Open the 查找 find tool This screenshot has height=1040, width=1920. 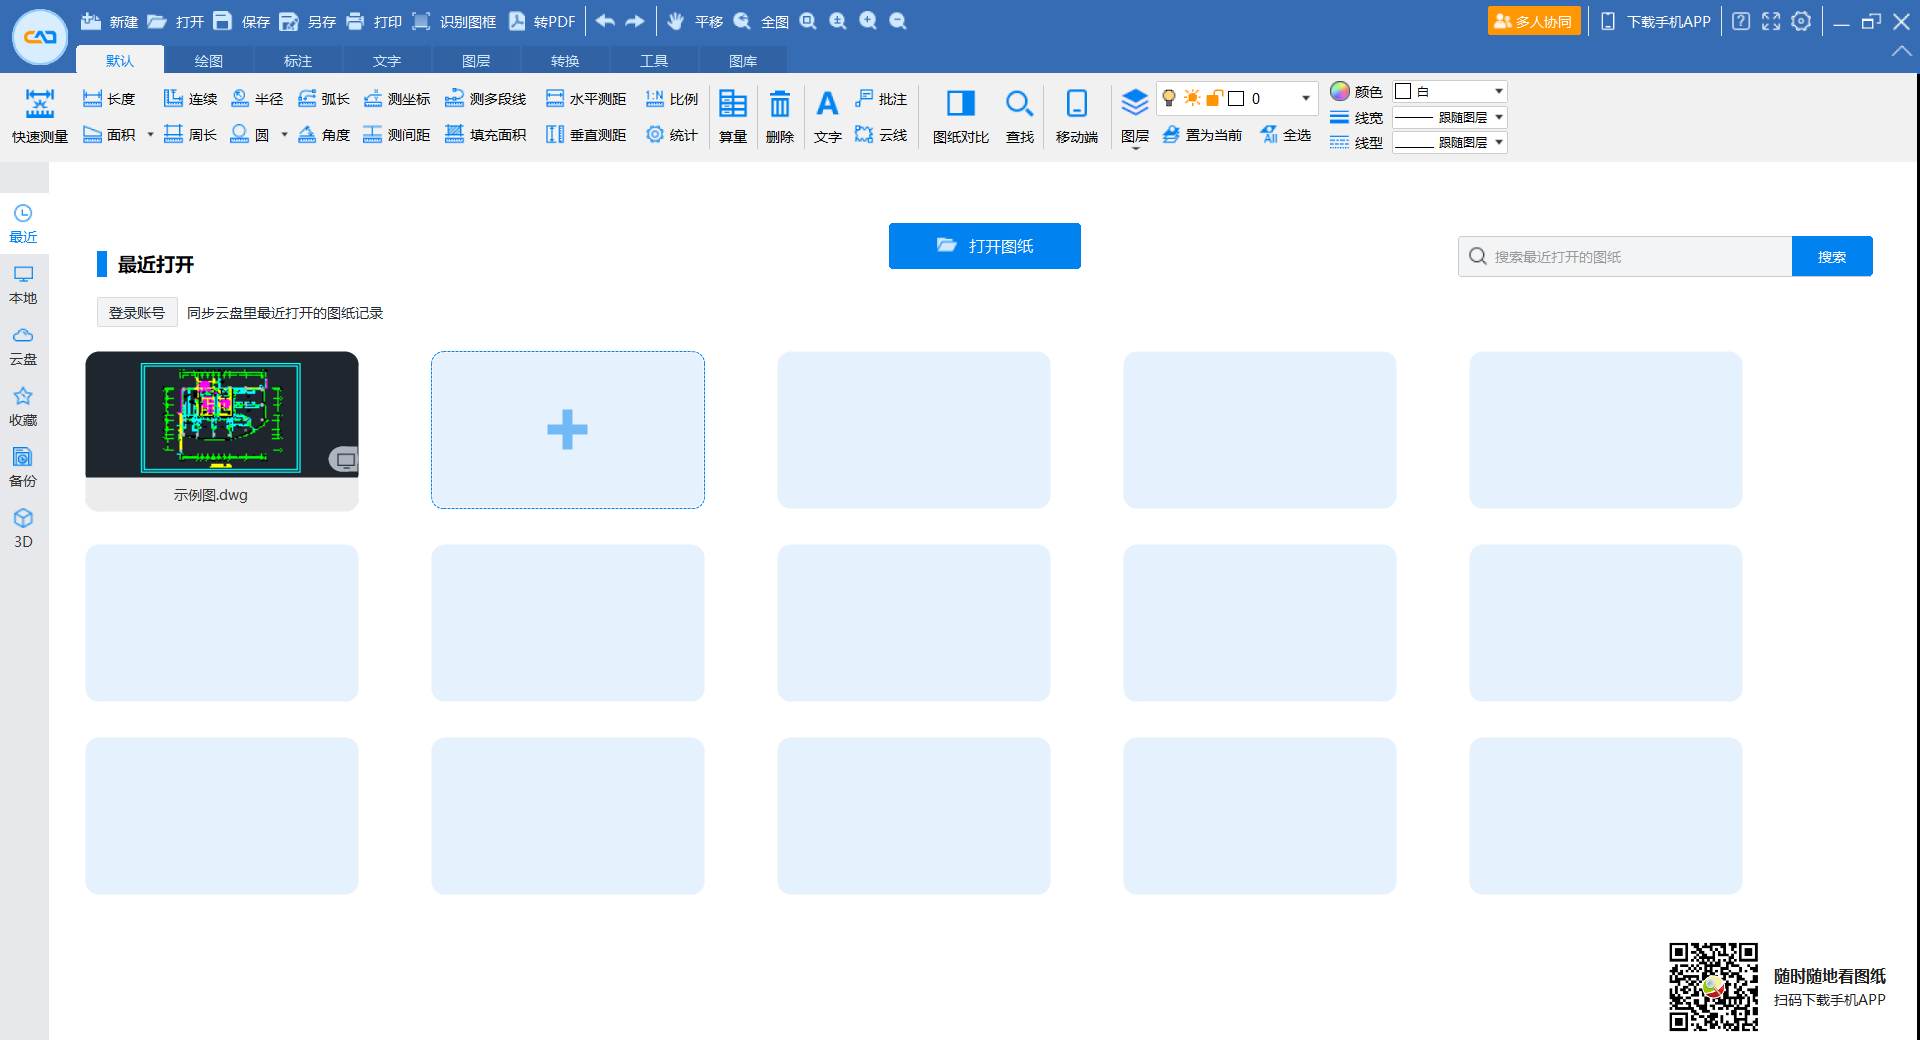pos(1020,117)
